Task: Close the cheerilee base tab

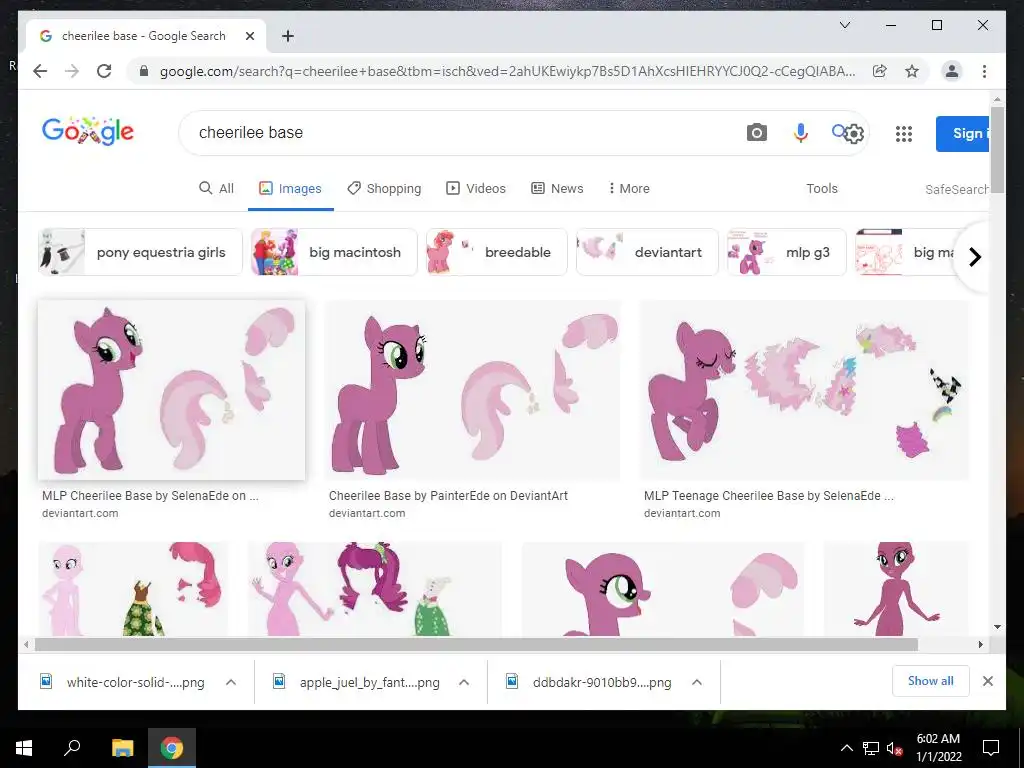Action: pyautogui.click(x=249, y=36)
